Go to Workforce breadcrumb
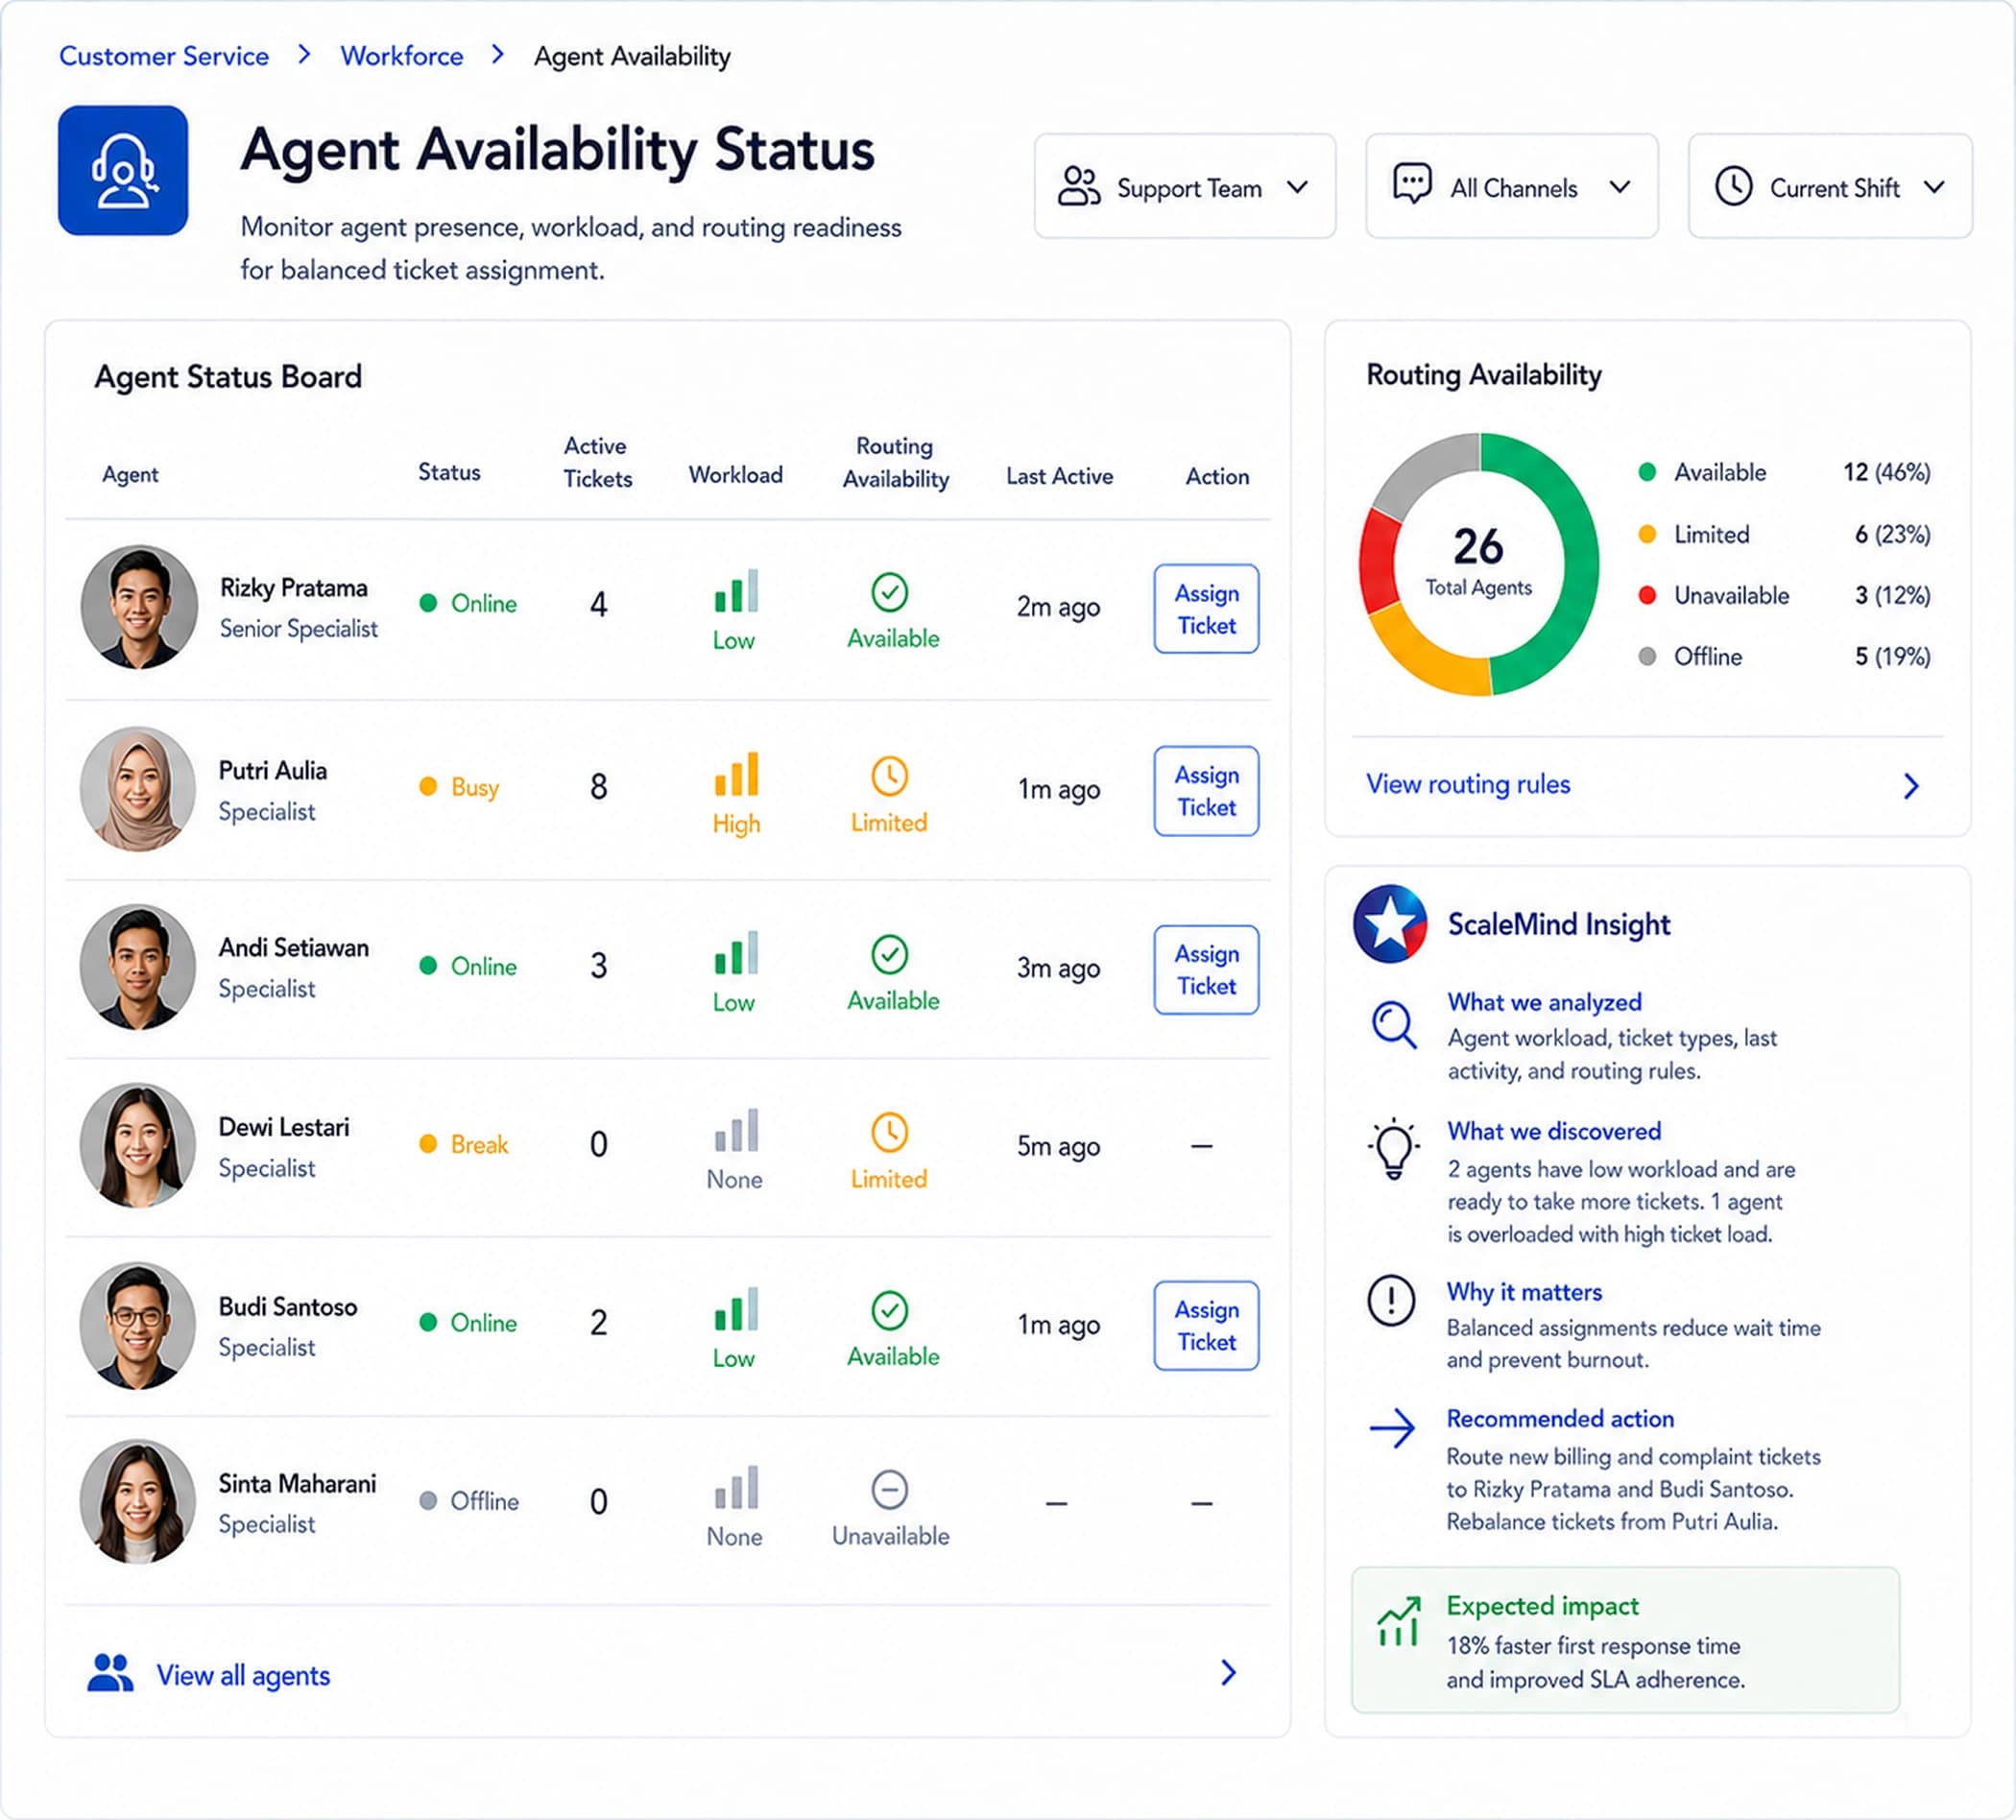Image resolution: width=2016 pixels, height=1820 pixels. point(402,56)
